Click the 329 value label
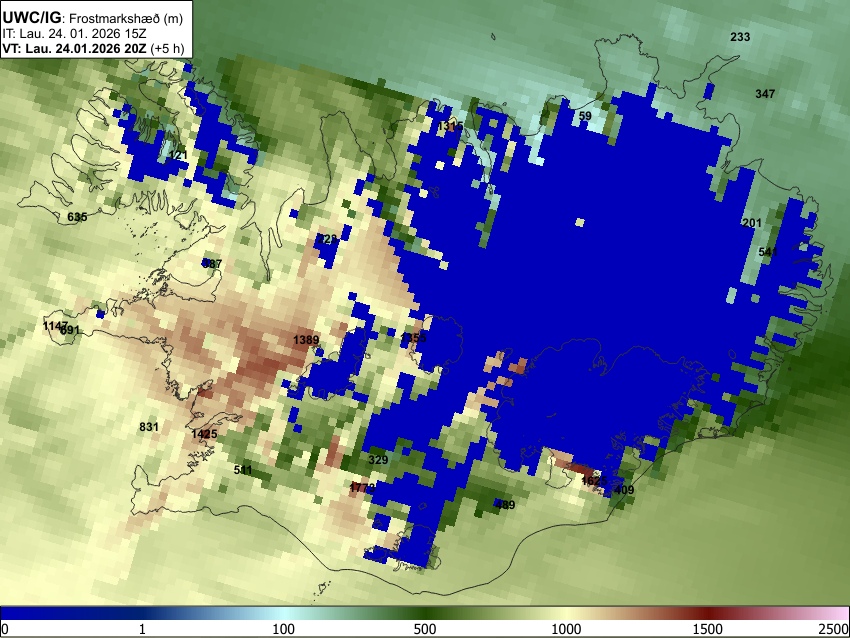Image resolution: width=850 pixels, height=638 pixels. point(378,460)
